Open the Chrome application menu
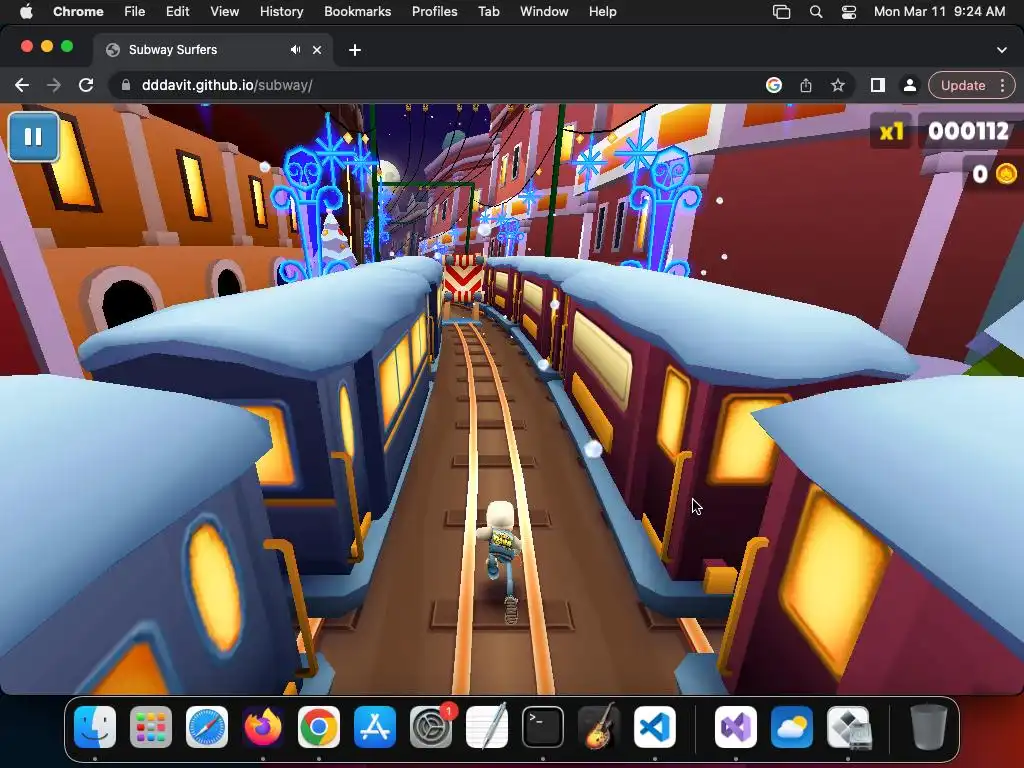 point(78,11)
